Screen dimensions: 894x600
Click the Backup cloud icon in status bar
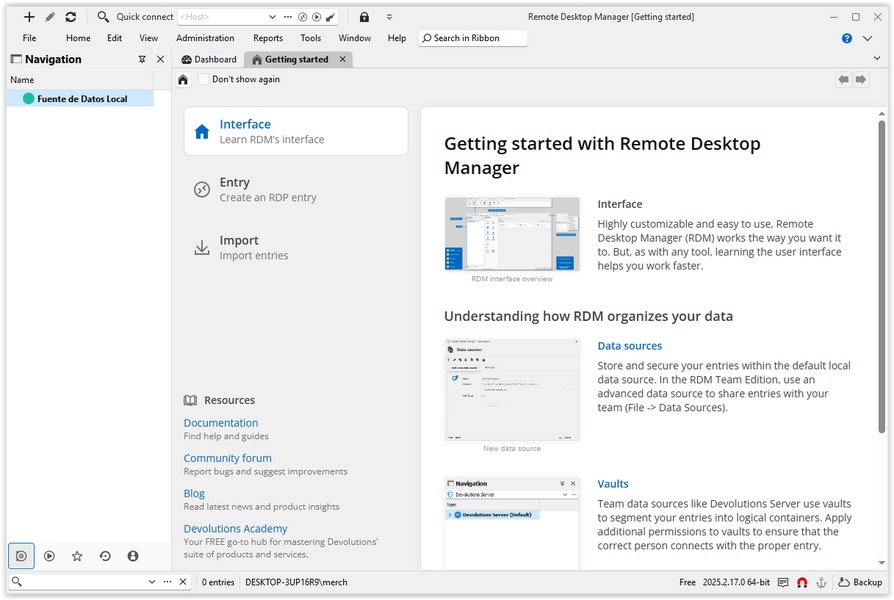click(x=845, y=582)
